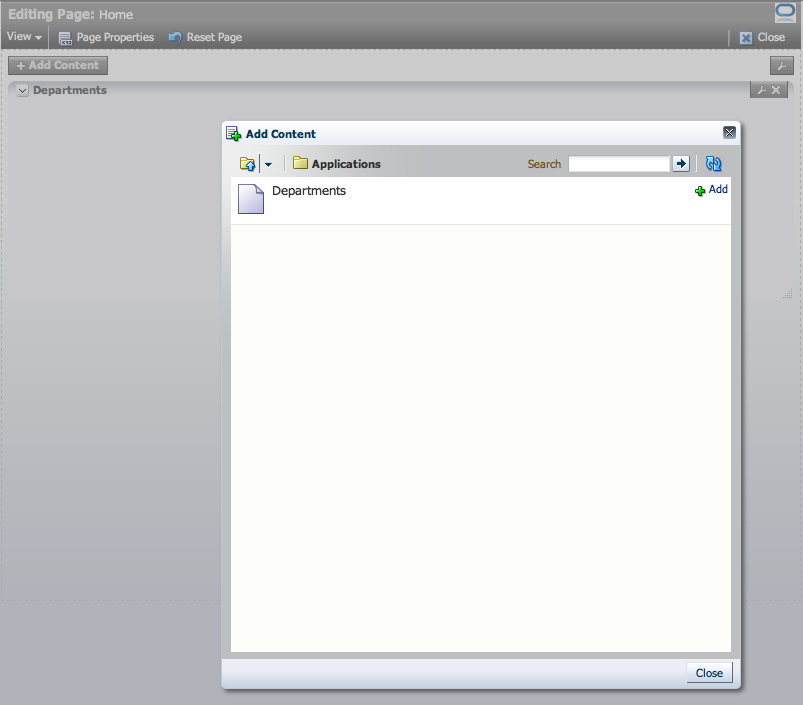Select Page Properties from the edit toolbar
Viewport: 803px width, 705px height.
(x=113, y=37)
